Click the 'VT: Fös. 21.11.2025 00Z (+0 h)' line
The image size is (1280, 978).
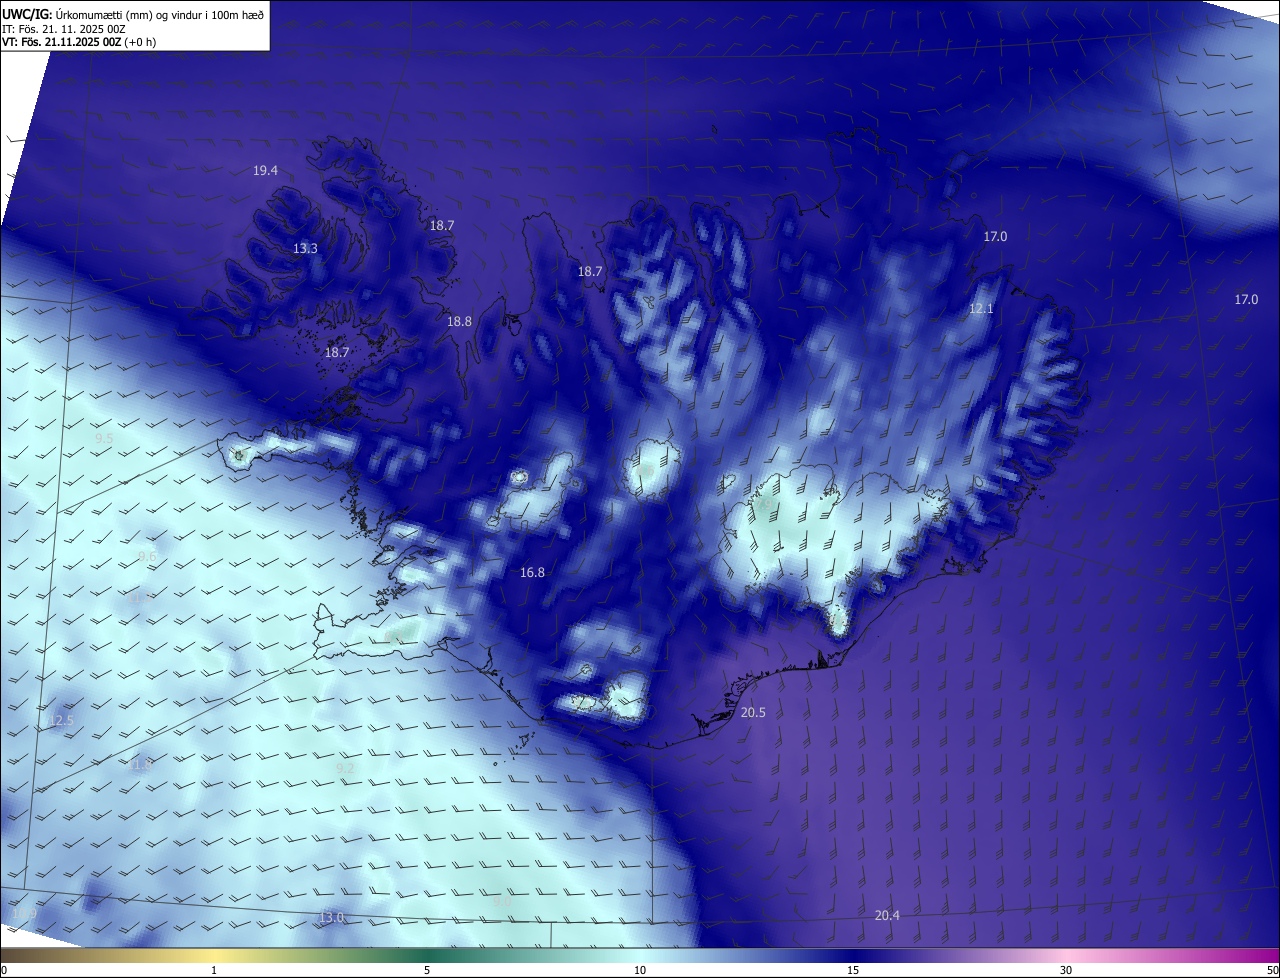[x=79, y=42]
